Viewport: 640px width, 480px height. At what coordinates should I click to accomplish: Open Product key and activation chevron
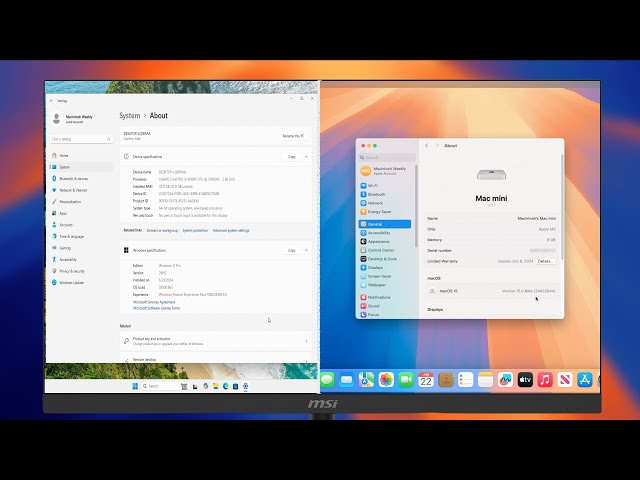coord(306,341)
